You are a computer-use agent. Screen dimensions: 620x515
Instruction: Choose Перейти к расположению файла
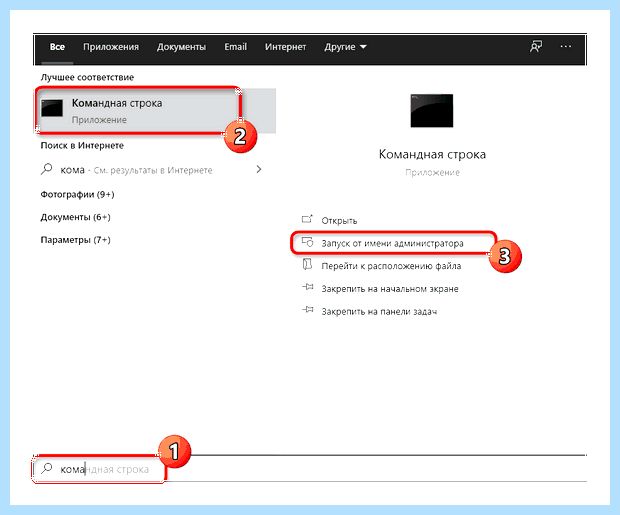point(391,266)
